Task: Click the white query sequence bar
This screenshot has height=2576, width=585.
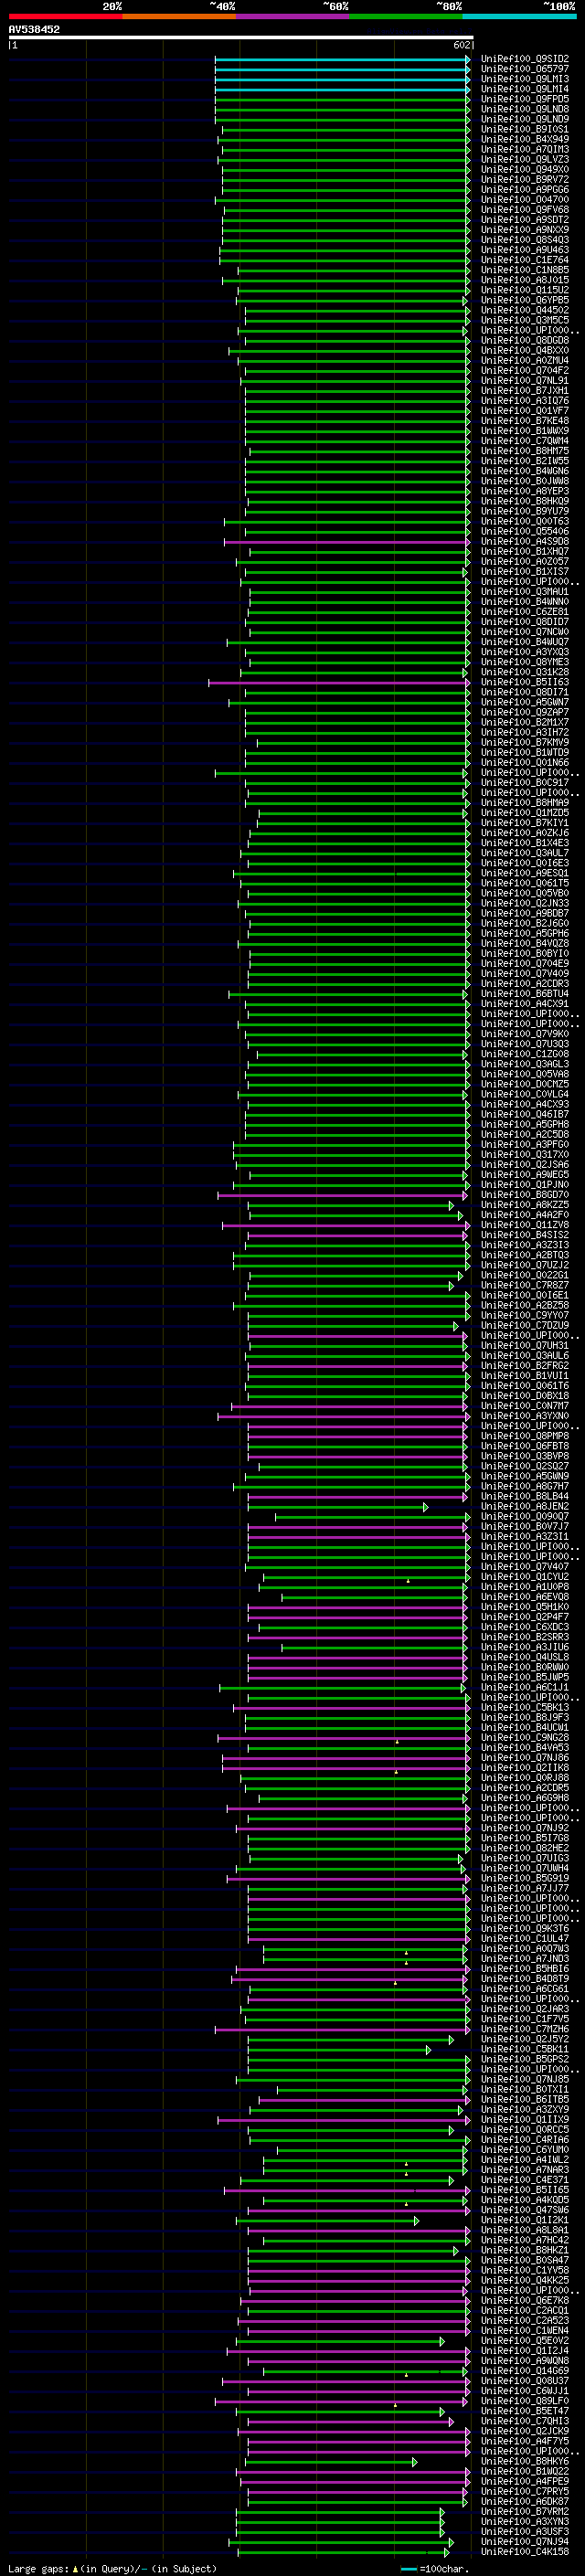Action: [240, 38]
